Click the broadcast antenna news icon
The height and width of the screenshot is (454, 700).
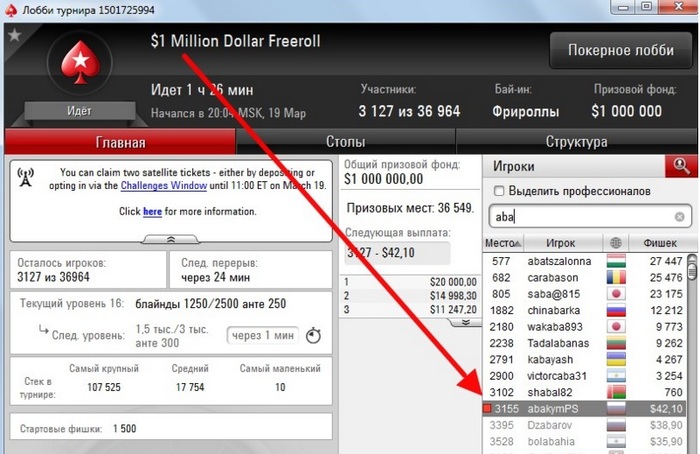tap(25, 177)
